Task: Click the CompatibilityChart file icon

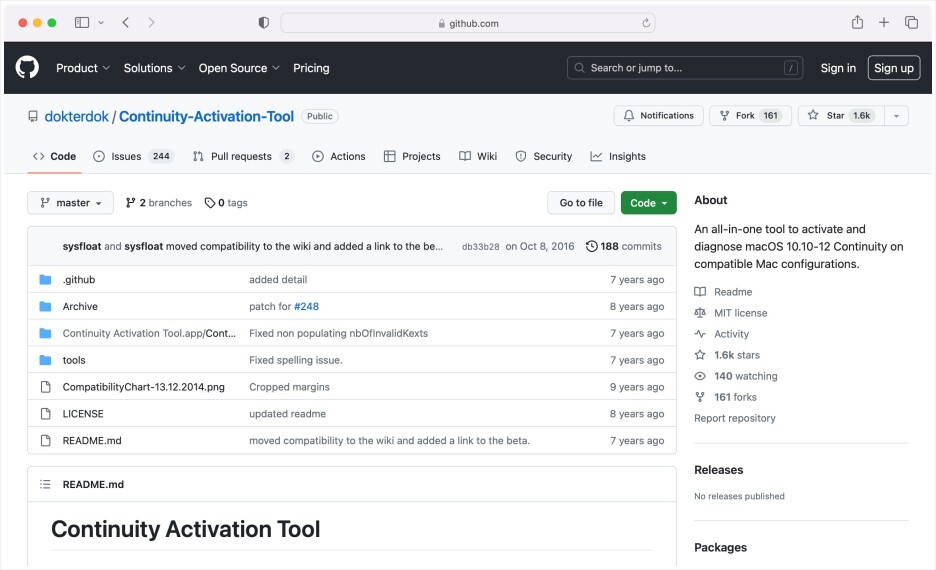Action: (45, 387)
